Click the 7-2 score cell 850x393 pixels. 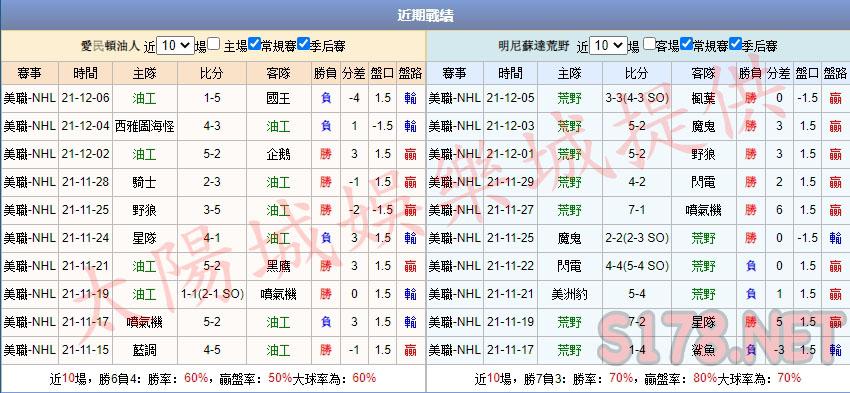coord(637,322)
